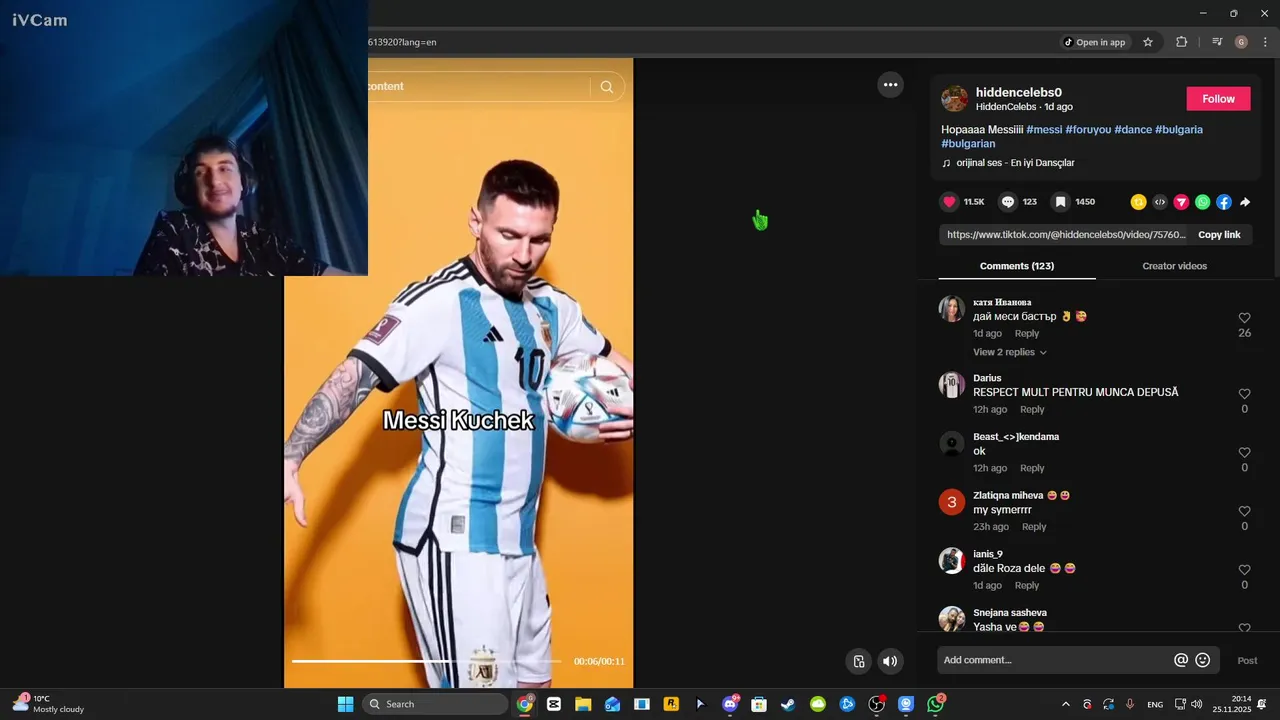
Task: Reply to катя Иванова's comment
Action: (x=1027, y=334)
